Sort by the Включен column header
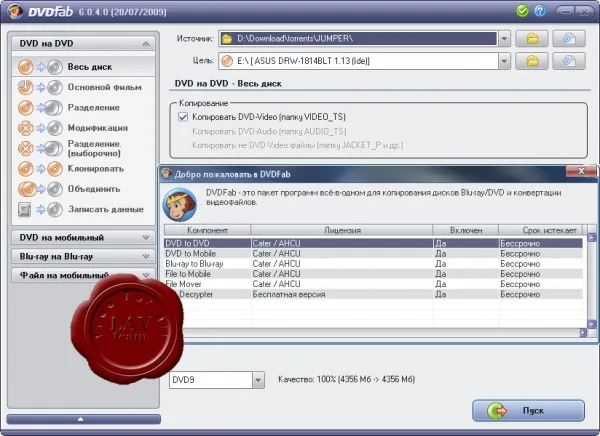 (466, 230)
